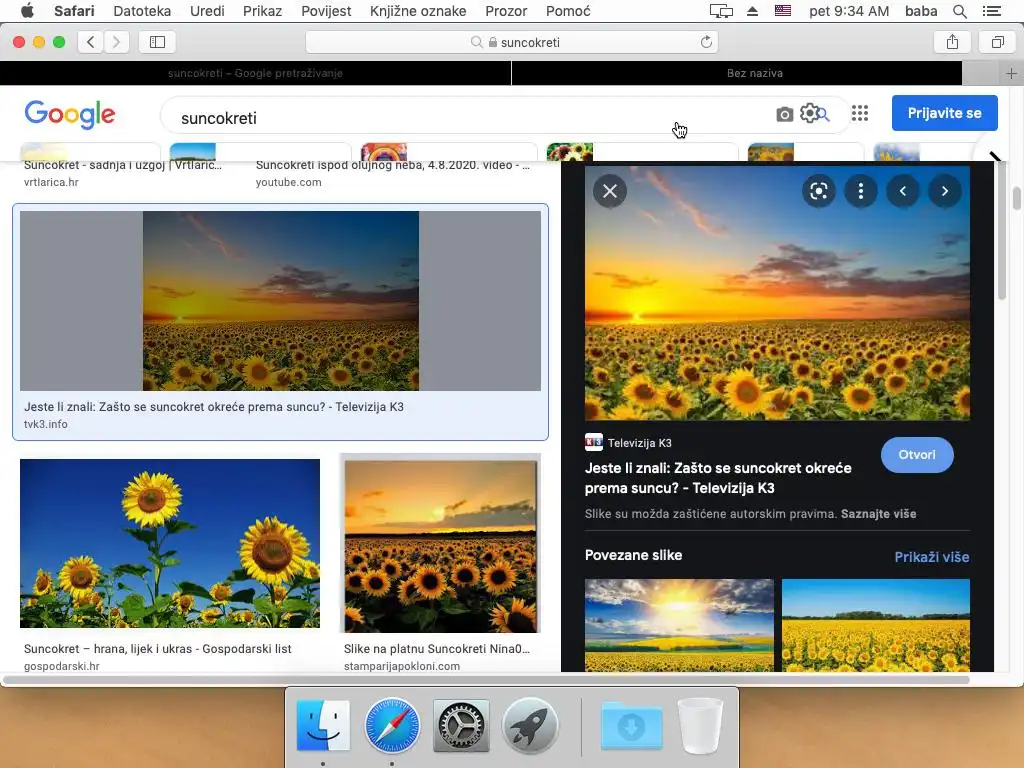Close the image preview panel
Image resolution: width=1024 pixels, height=768 pixels.
coord(610,191)
